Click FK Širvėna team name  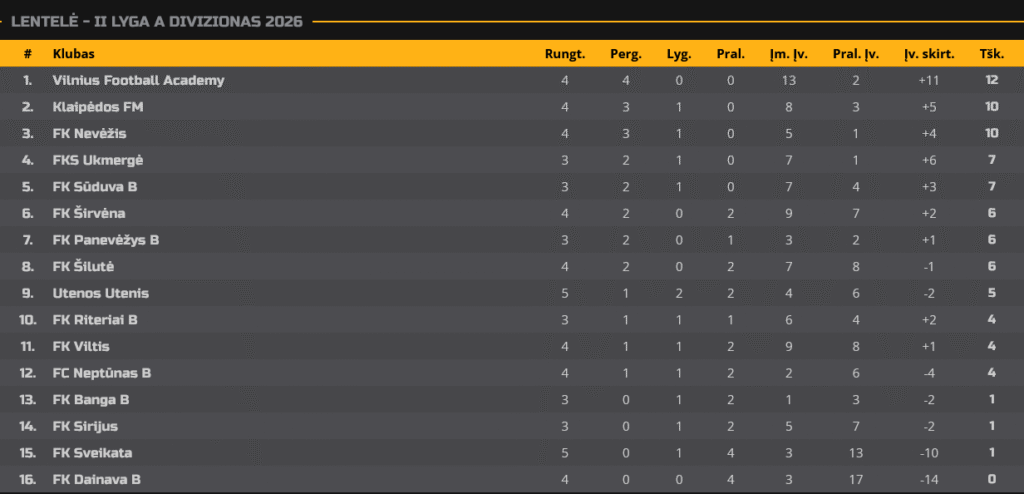[x=89, y=213]
